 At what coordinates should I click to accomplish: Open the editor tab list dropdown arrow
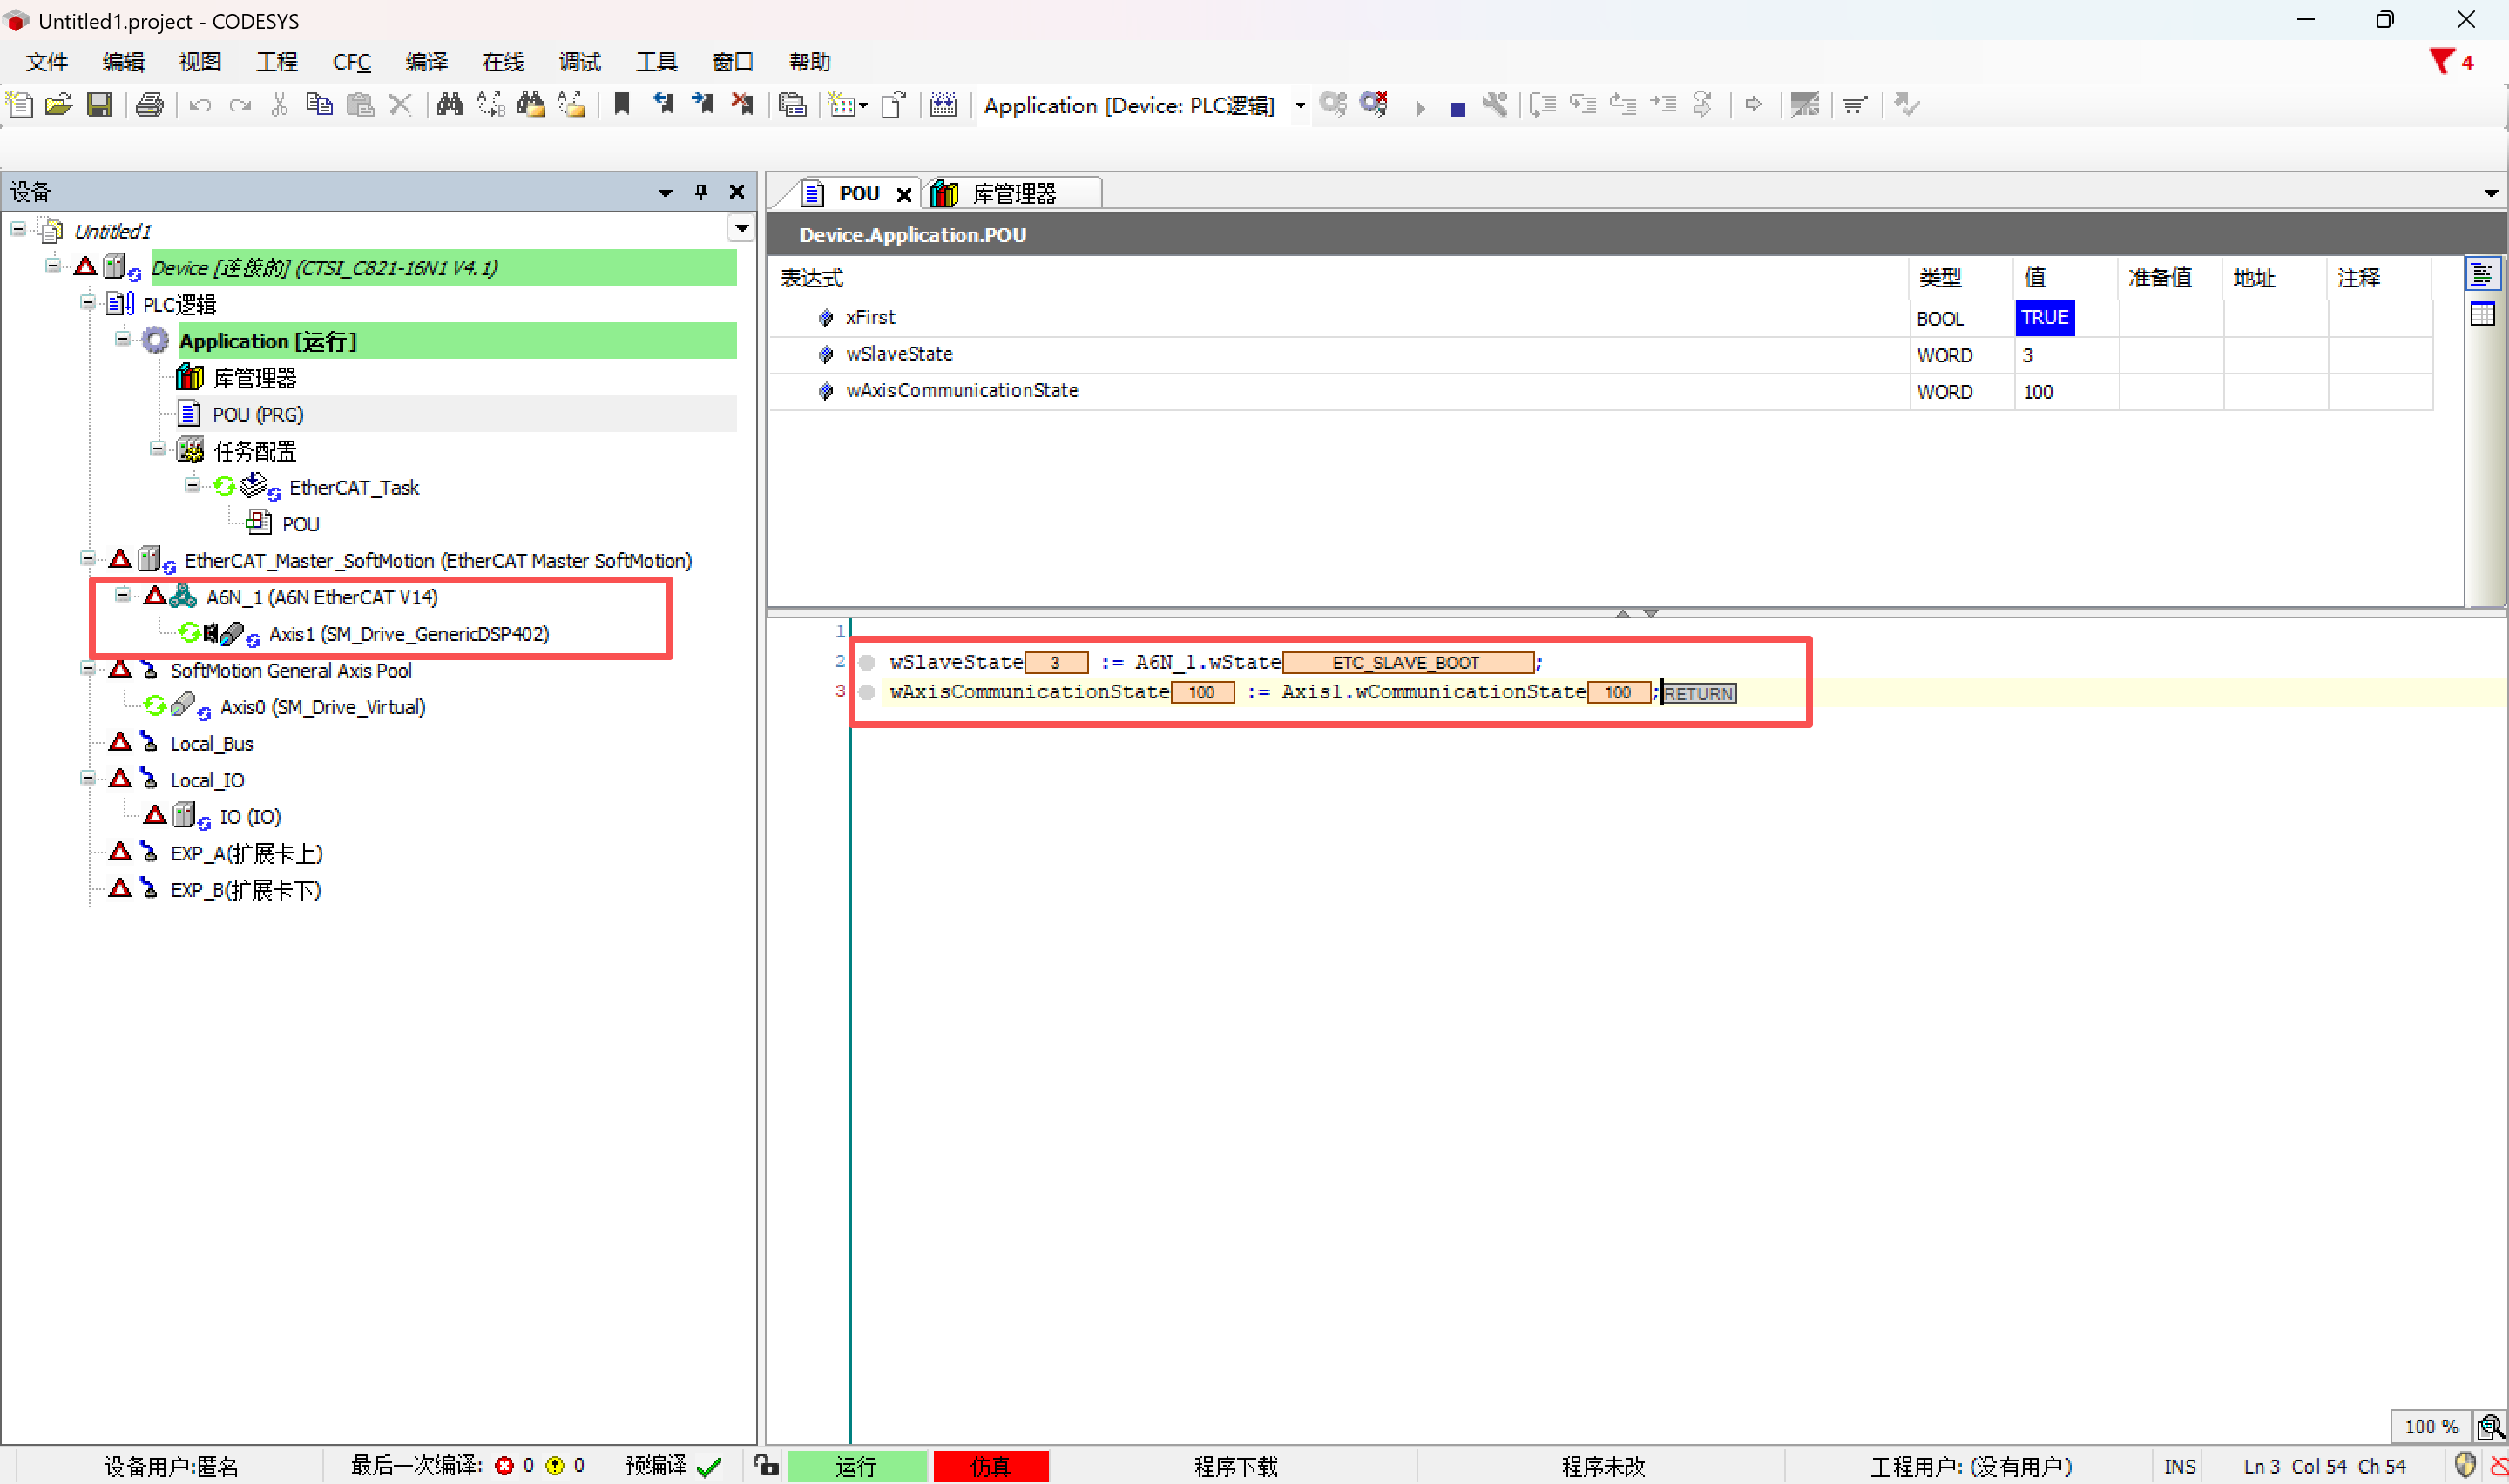pyautogui.click(x=2491, y=192)
